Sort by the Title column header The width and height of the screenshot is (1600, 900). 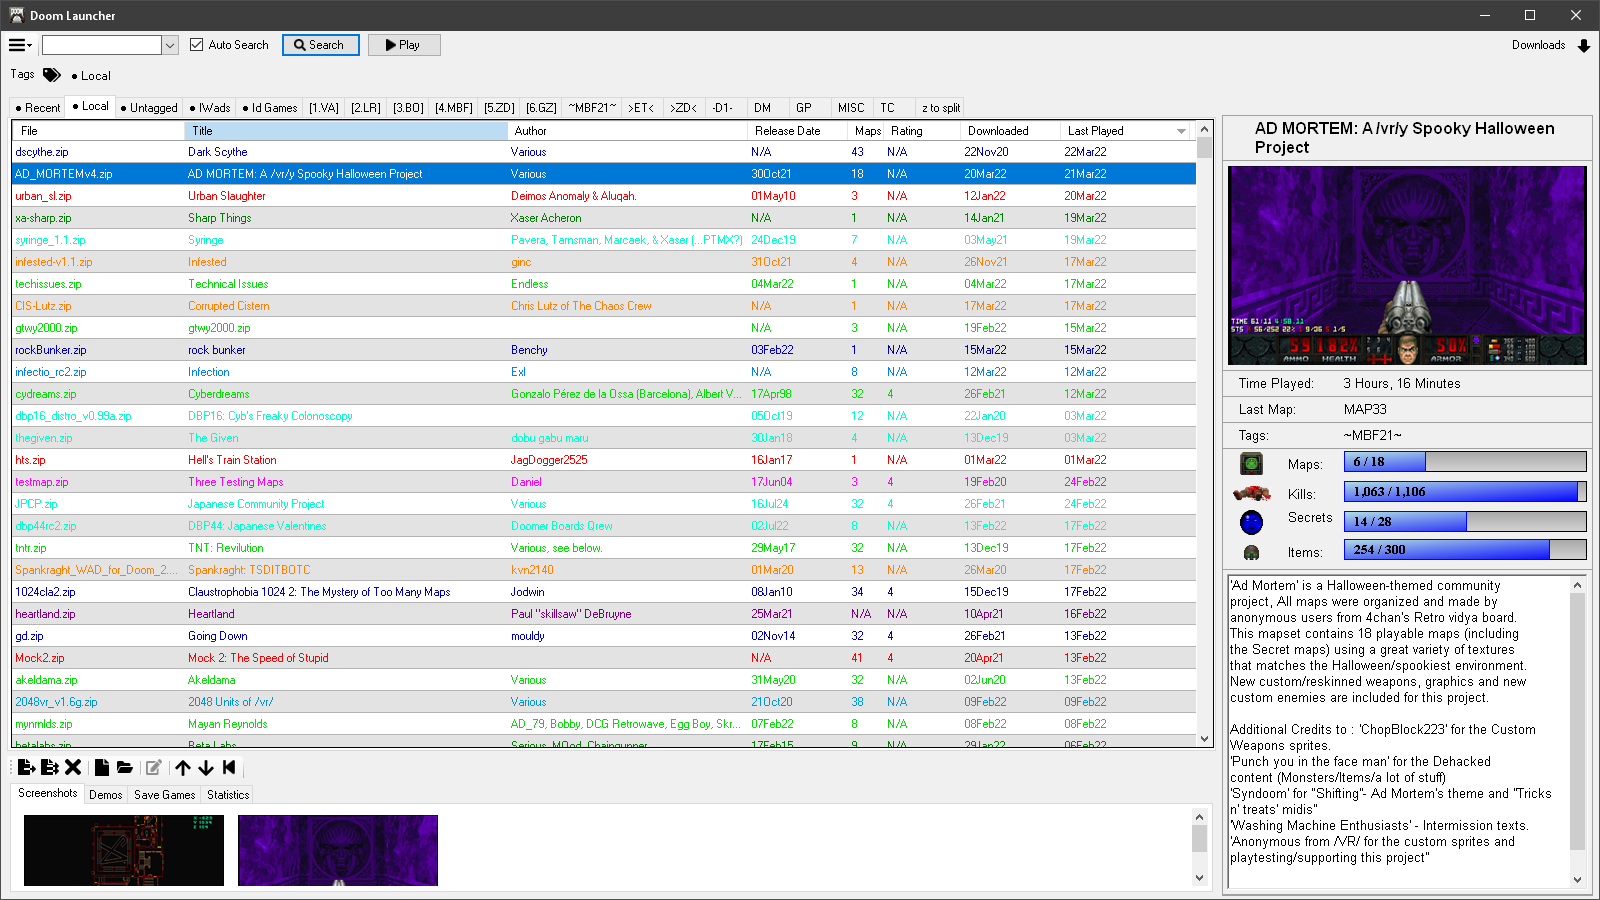(346, 131)
